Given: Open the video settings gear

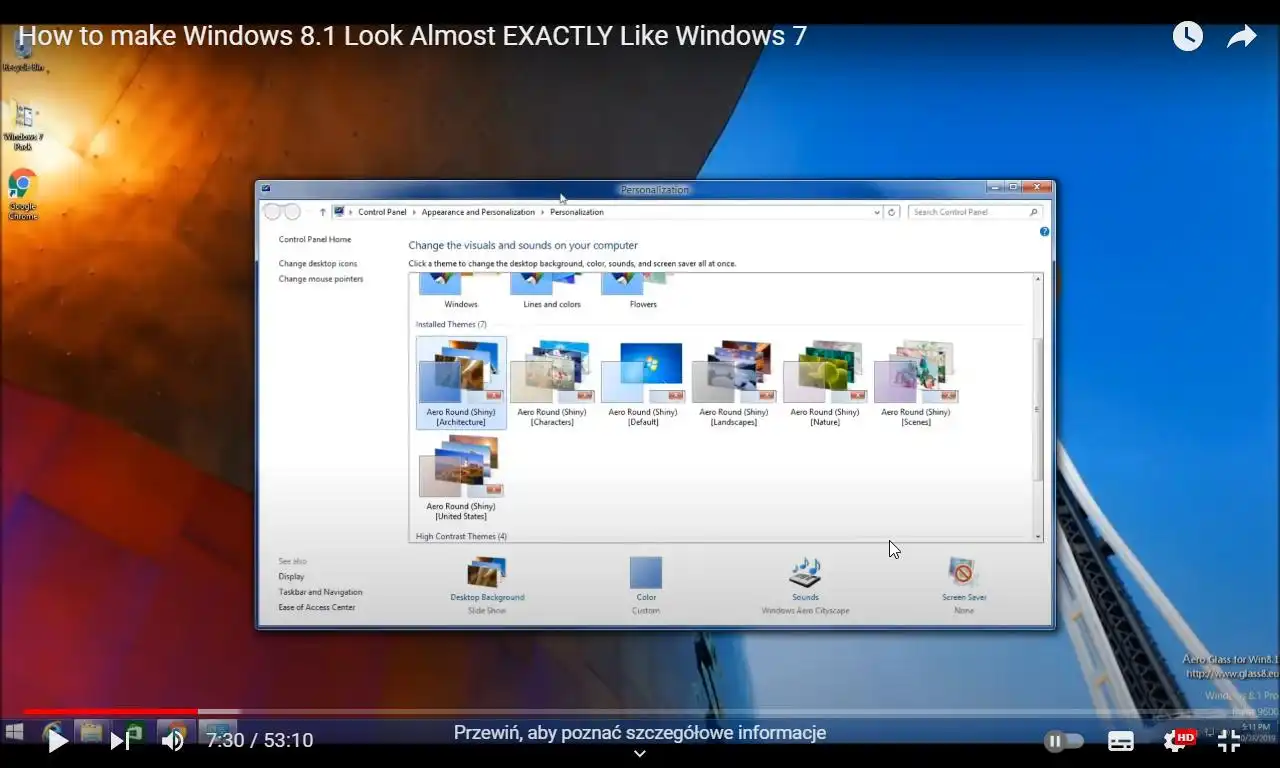Looking at the screenshot, I should pos(1176,741).
